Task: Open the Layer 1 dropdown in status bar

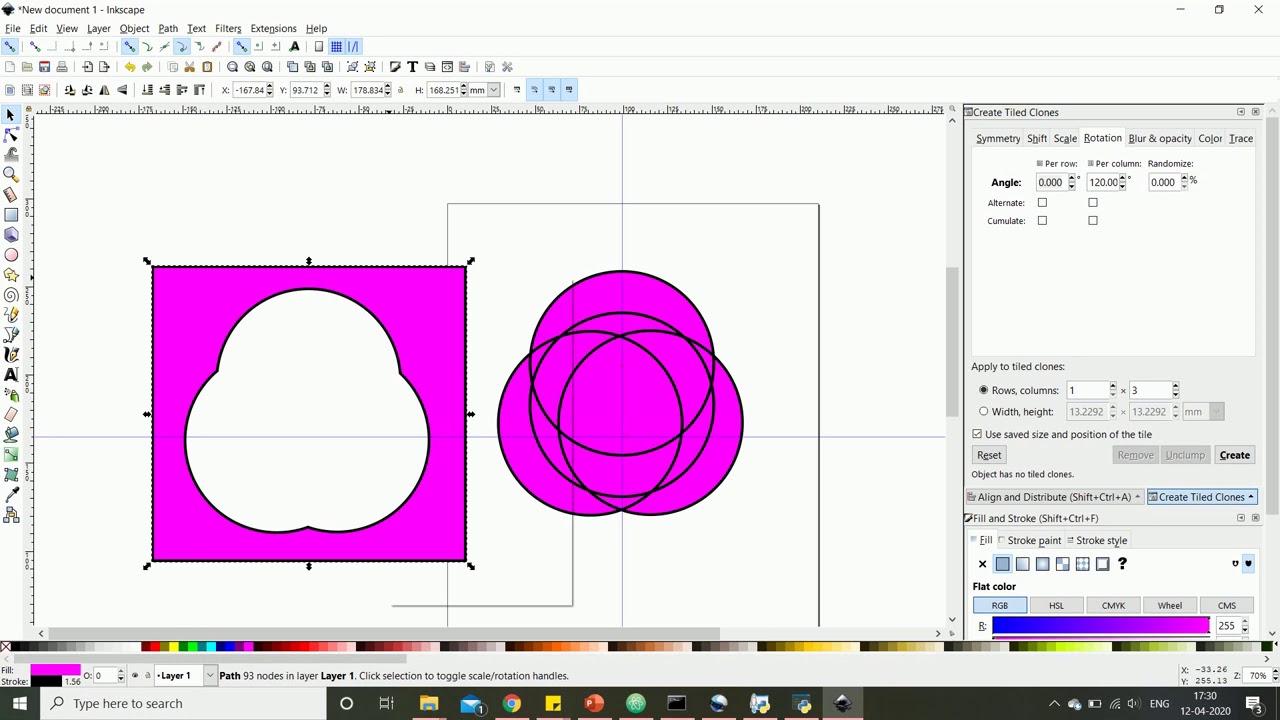Action: [x=210, y=676]
